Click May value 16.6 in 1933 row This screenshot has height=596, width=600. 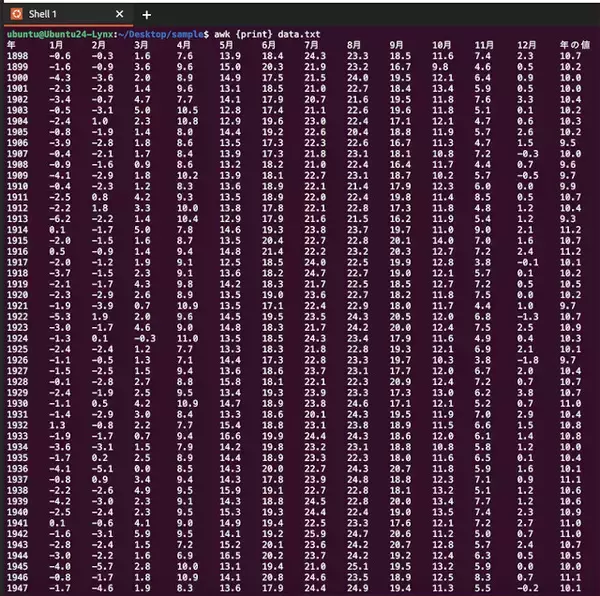coord(230,436)
